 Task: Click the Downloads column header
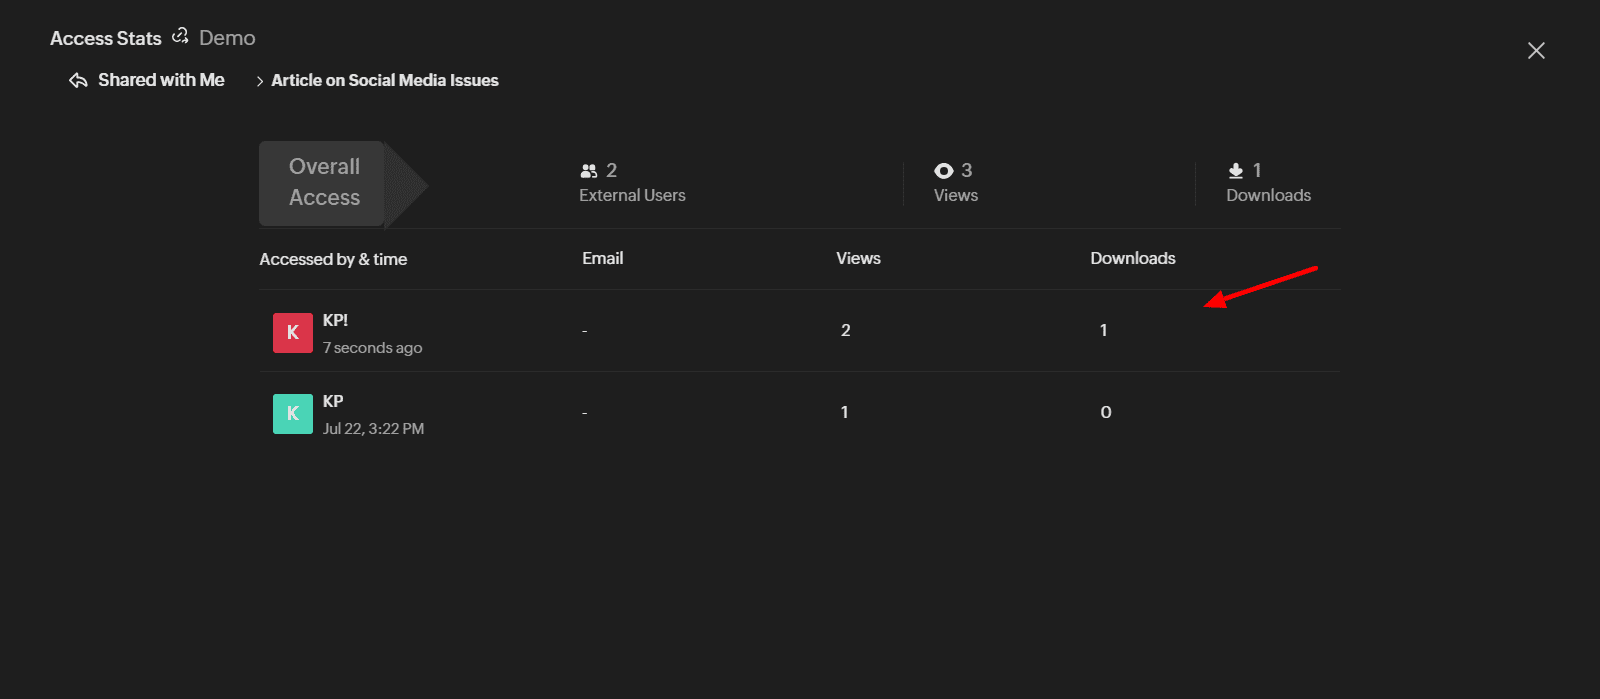click(1133, 259)
